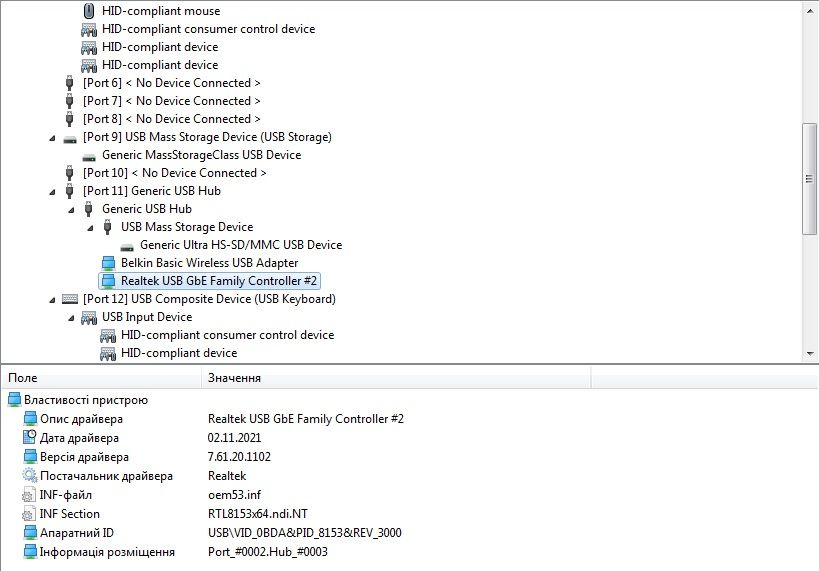Click the Опис драйвера icon

31,419
